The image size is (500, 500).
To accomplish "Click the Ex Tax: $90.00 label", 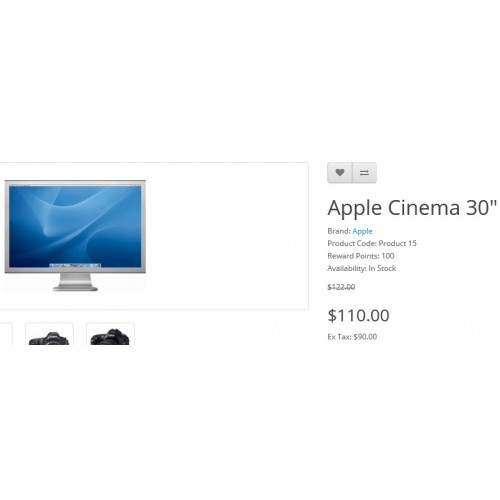I will click(352, 337).
